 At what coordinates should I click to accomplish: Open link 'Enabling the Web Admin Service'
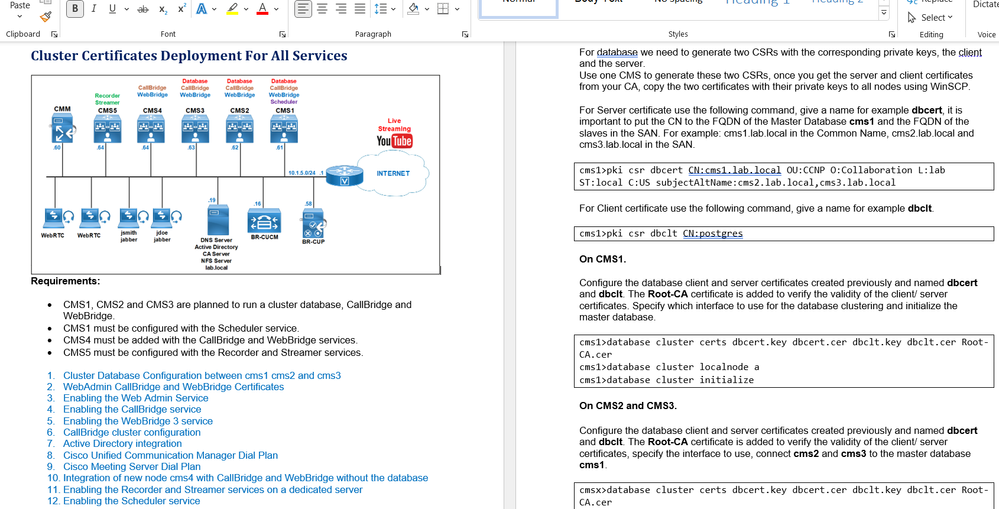[136, 398]
